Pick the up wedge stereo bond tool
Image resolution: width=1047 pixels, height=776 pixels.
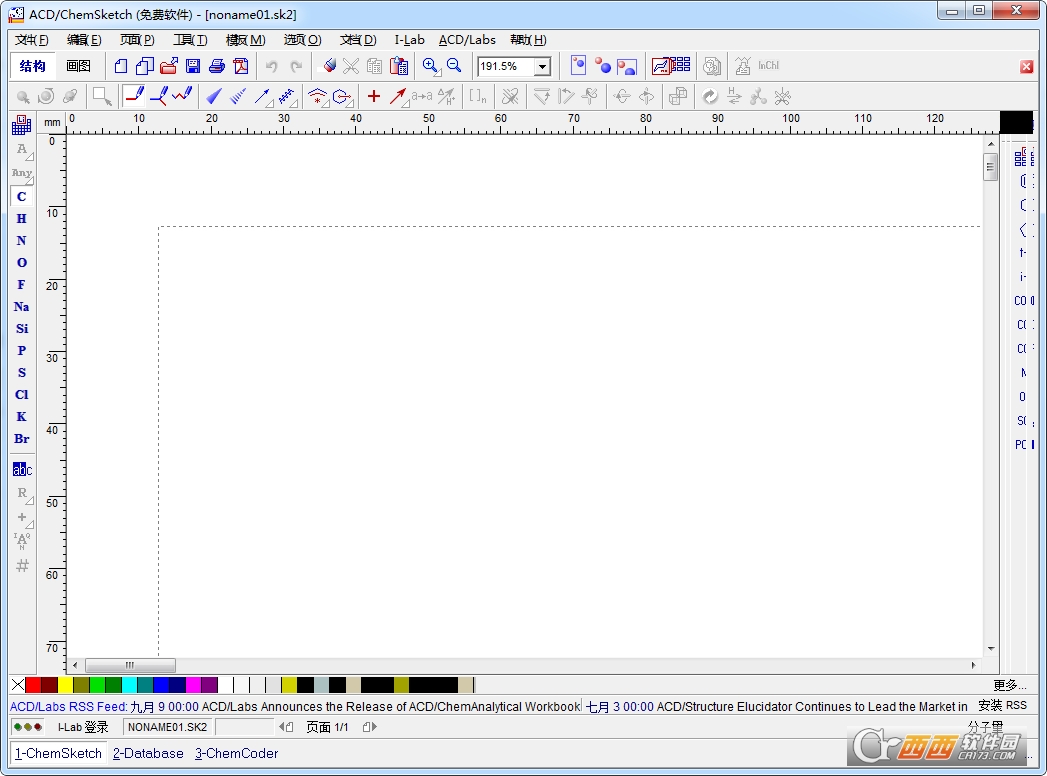213,96
